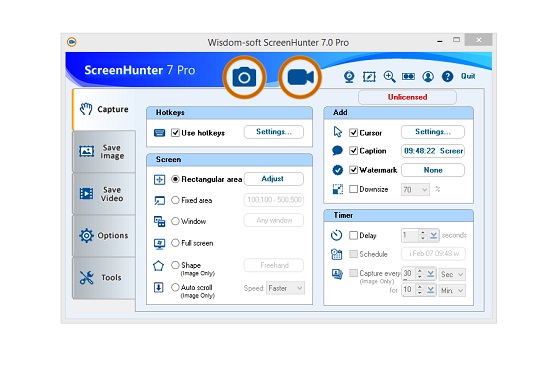
Task: Open the Min unit dropdown
Action: (452, 291)
